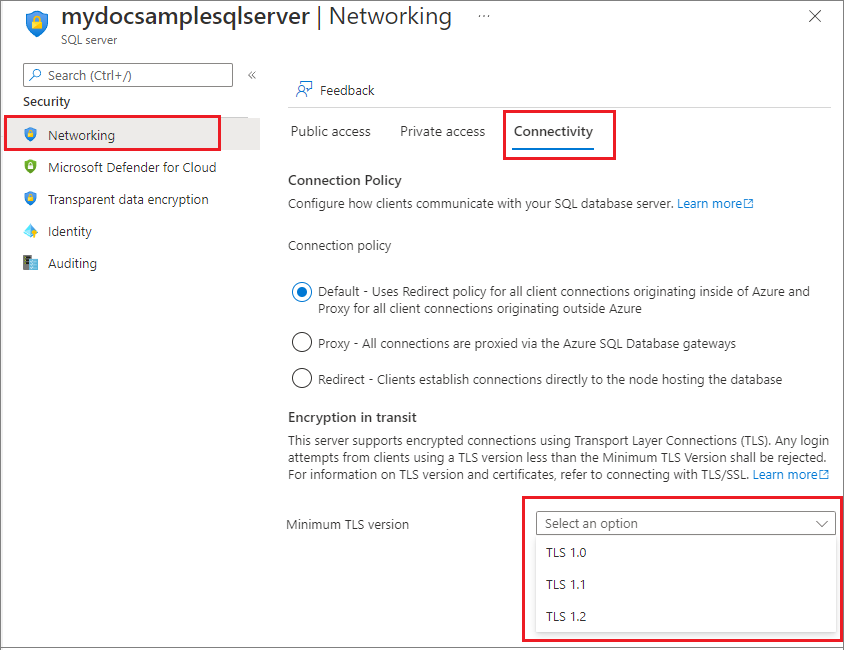Click the SQL server shield icon in header
This screenshot has height=650, width=845.
[37, 23]
